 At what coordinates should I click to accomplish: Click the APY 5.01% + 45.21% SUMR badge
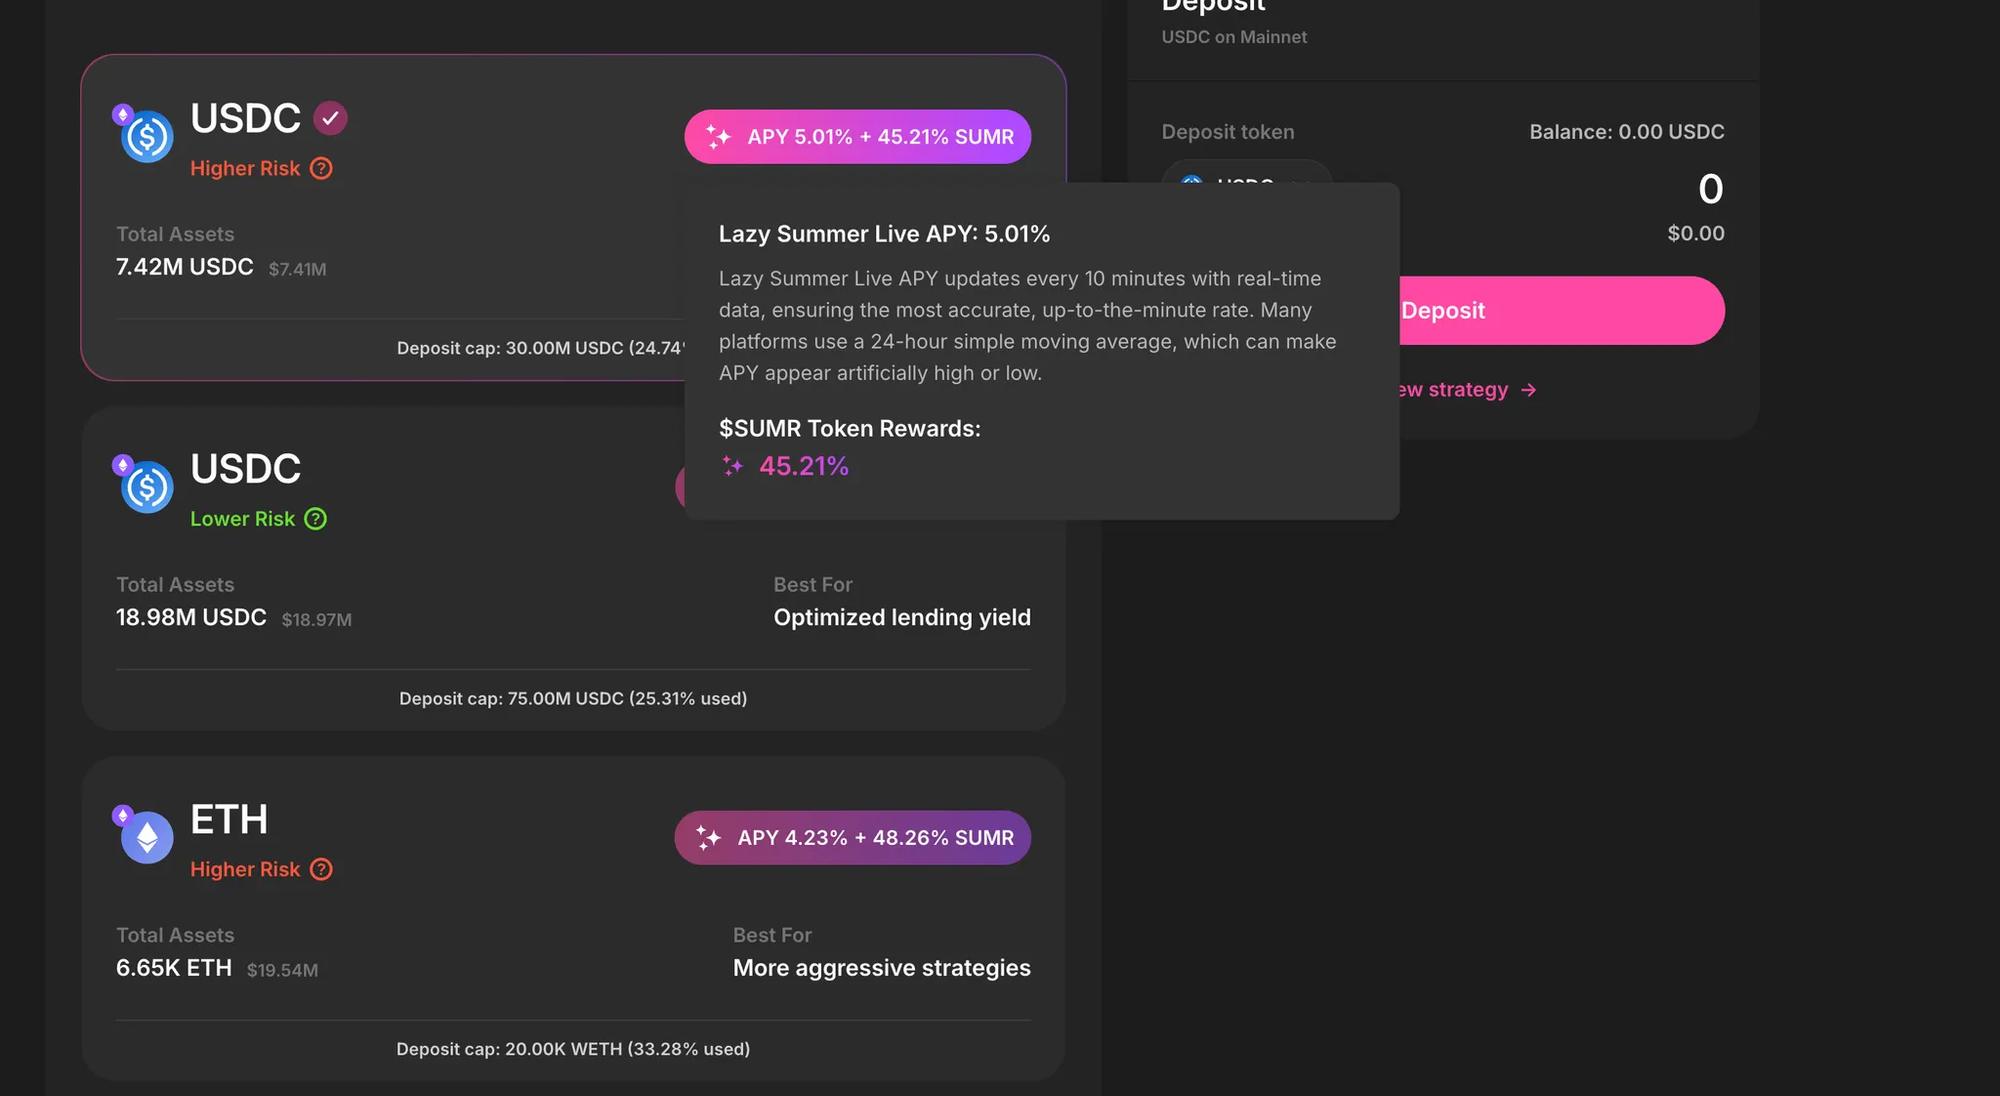(x=857, y=137)
